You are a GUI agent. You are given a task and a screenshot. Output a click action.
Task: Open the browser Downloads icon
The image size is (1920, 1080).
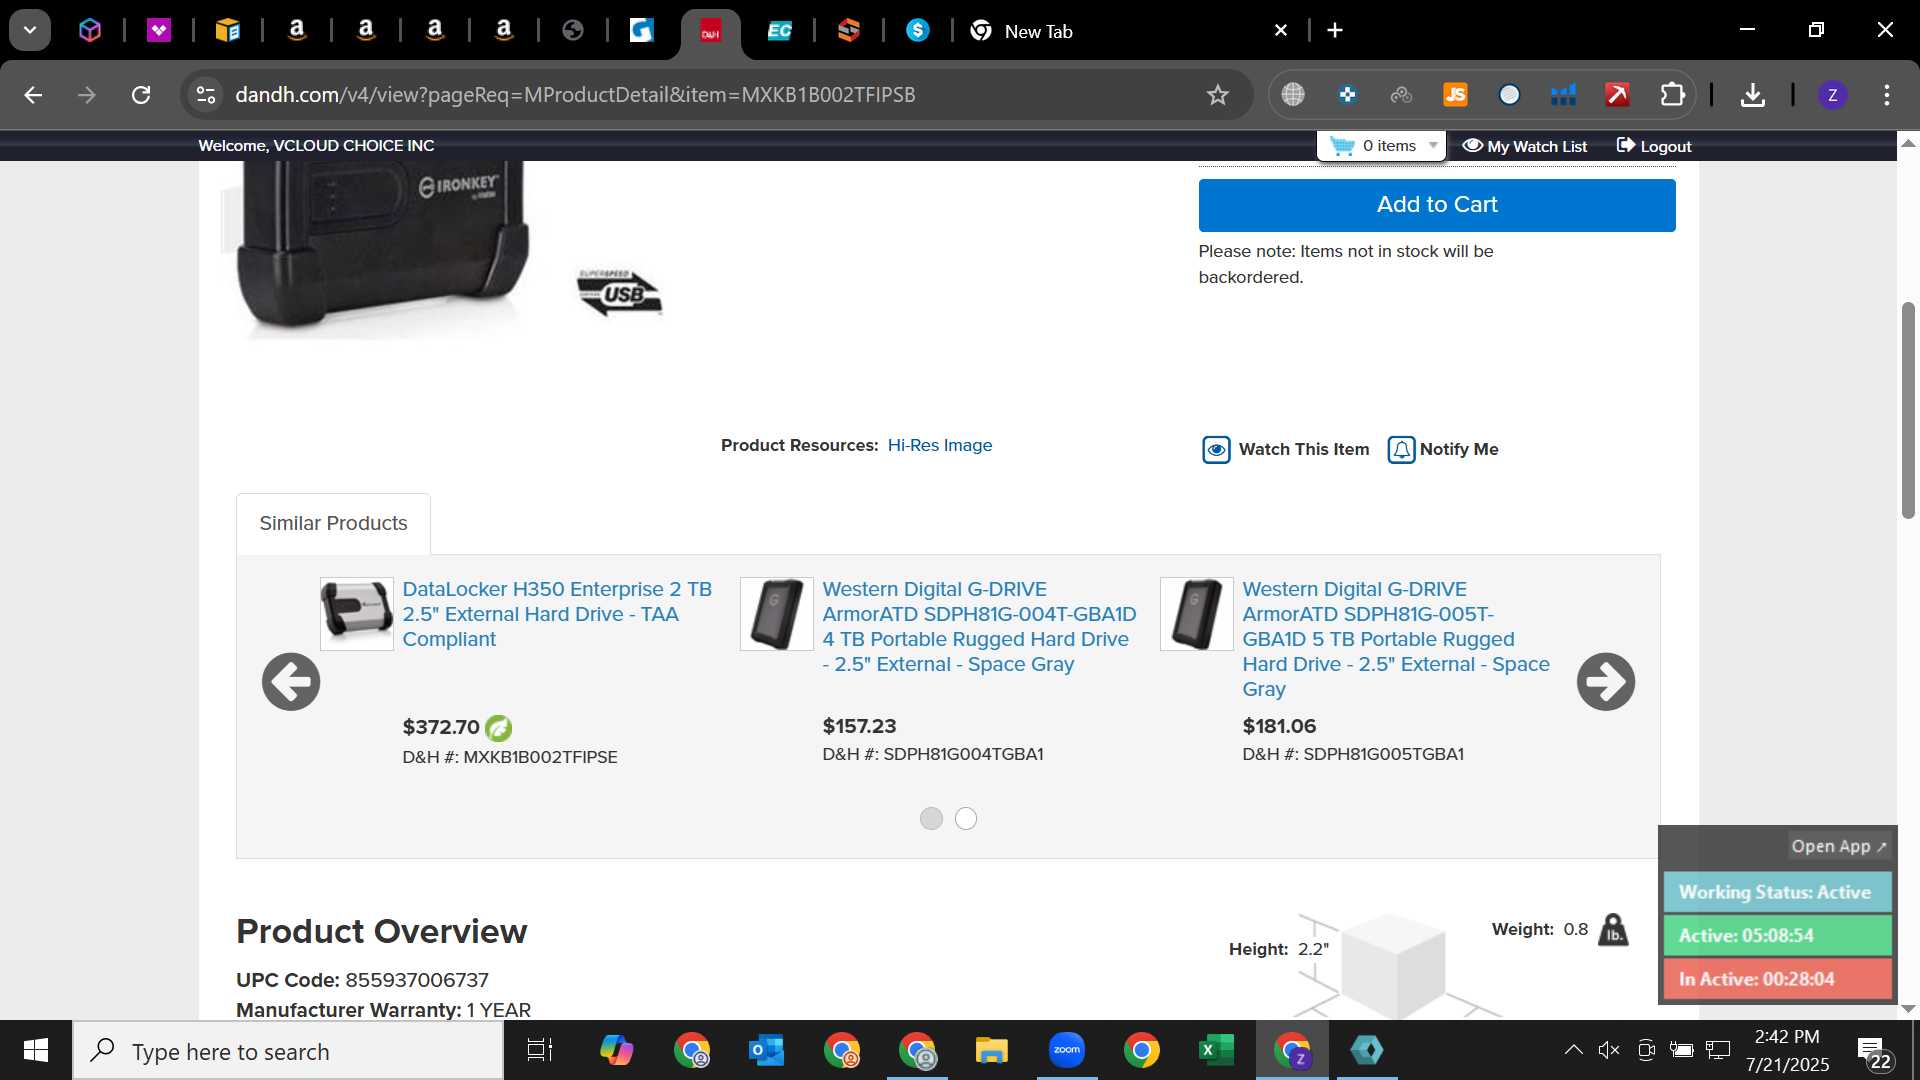1752,95
